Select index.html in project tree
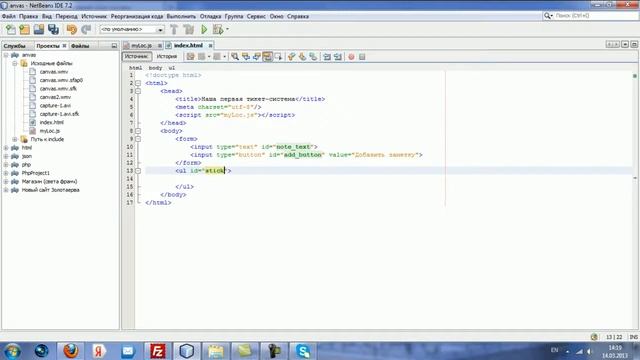Screen dimensions: 640x360 click(51, 122)
